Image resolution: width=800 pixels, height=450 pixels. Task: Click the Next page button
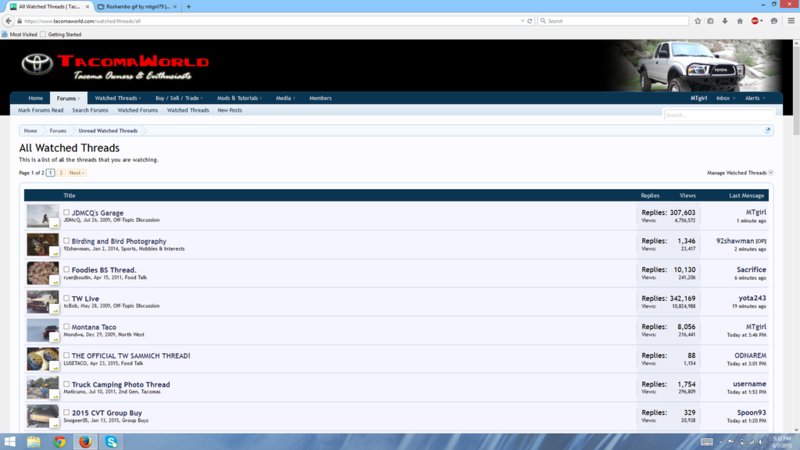[x=77, y=173]
